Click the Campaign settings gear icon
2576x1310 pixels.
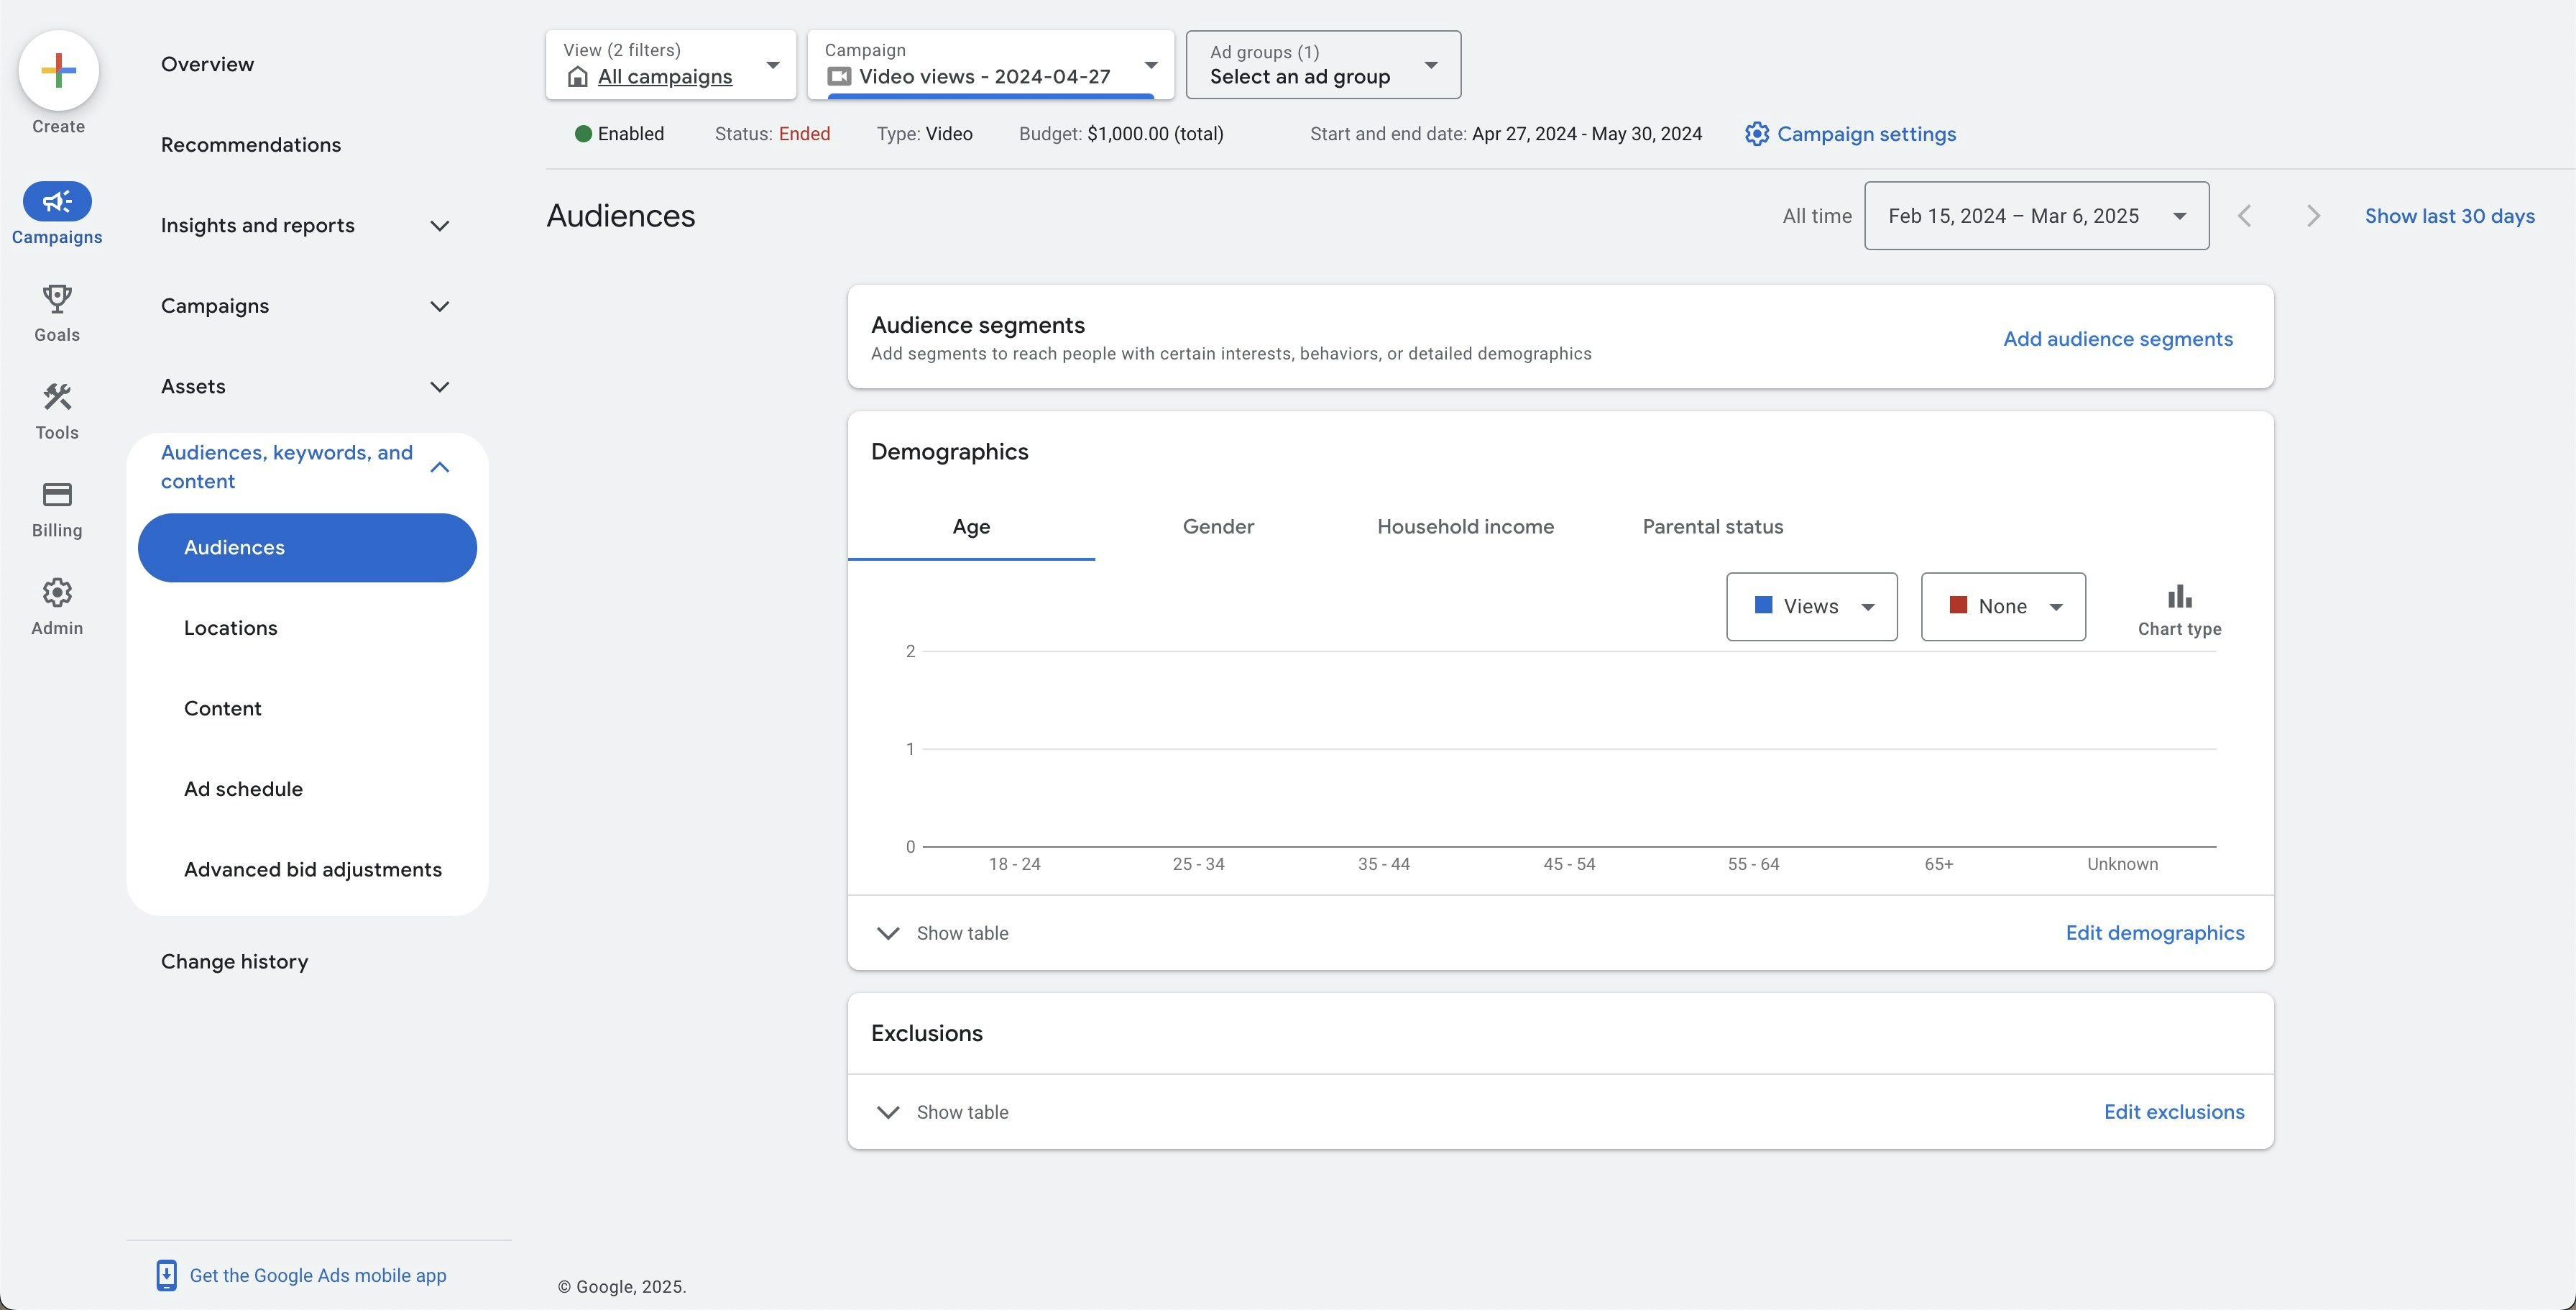click(x=1756, y=134)
